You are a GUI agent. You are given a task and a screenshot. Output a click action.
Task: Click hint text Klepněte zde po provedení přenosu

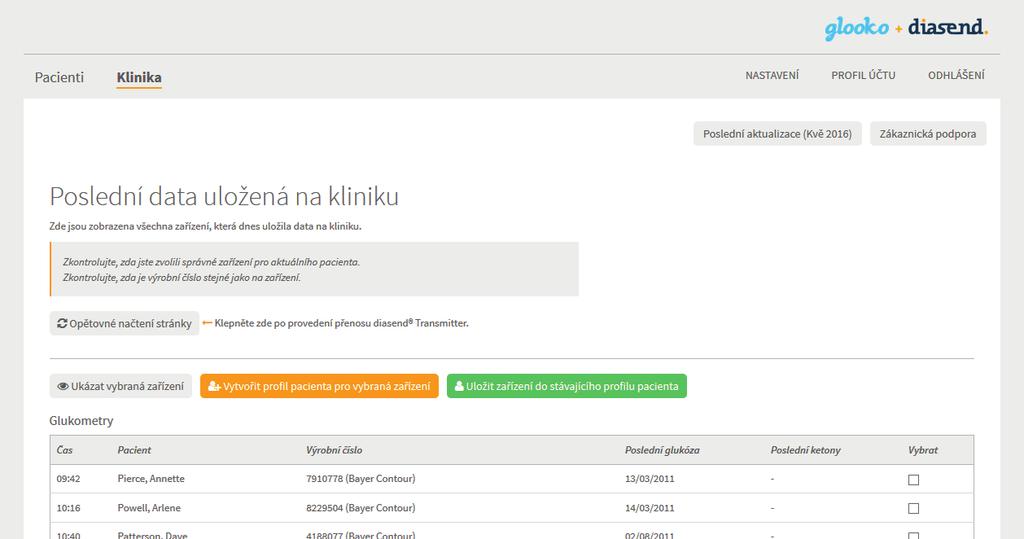(342, 323)
